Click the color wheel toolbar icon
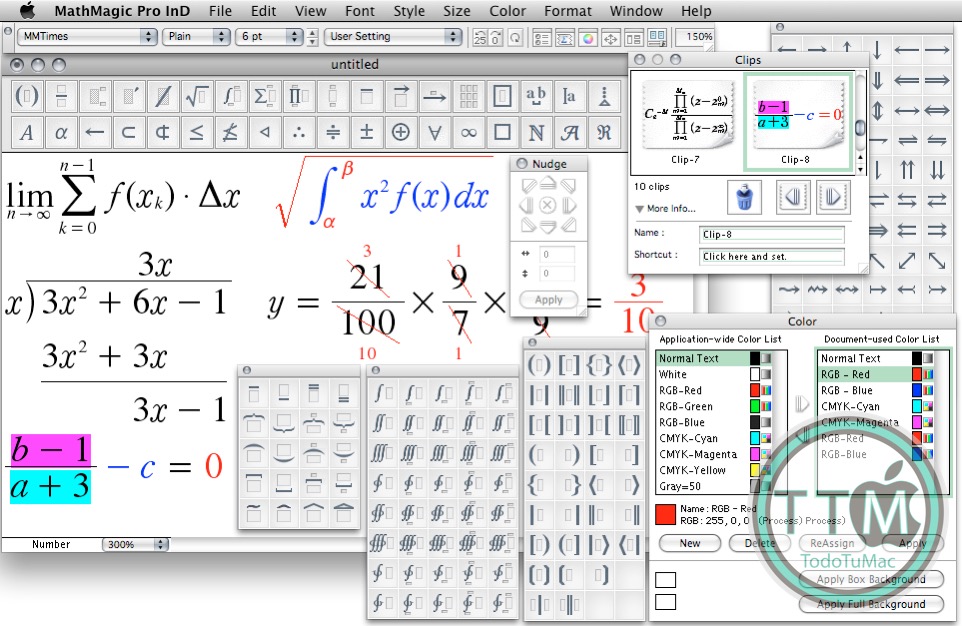962x626 pixels. (x=588, y=39)
